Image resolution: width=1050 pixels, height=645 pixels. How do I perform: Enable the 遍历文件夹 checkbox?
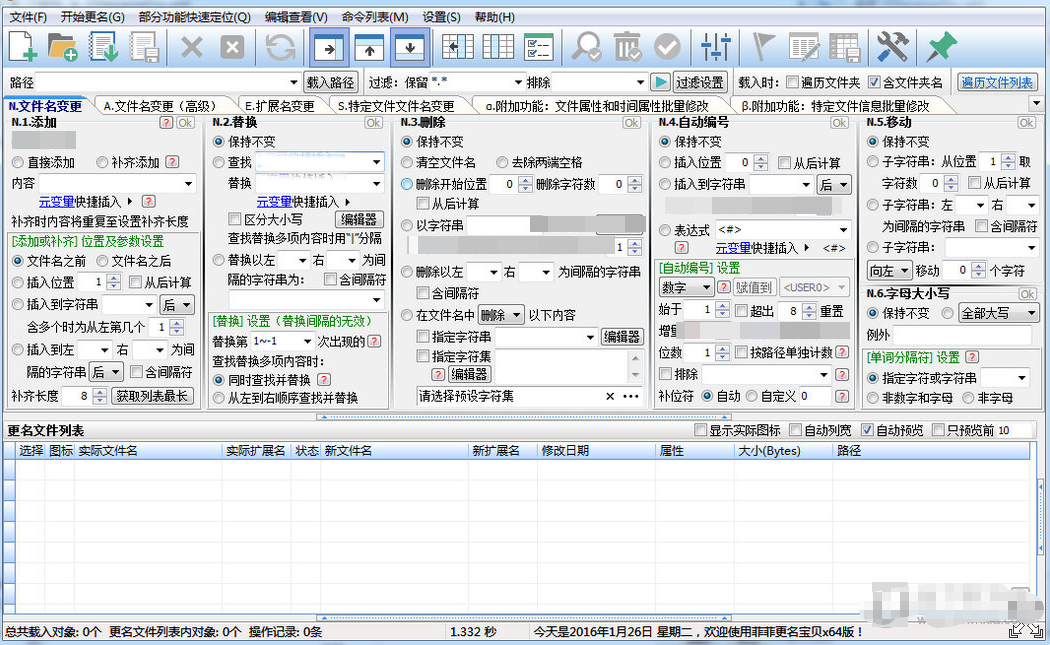pyautogui.click(x=792, y=82)
